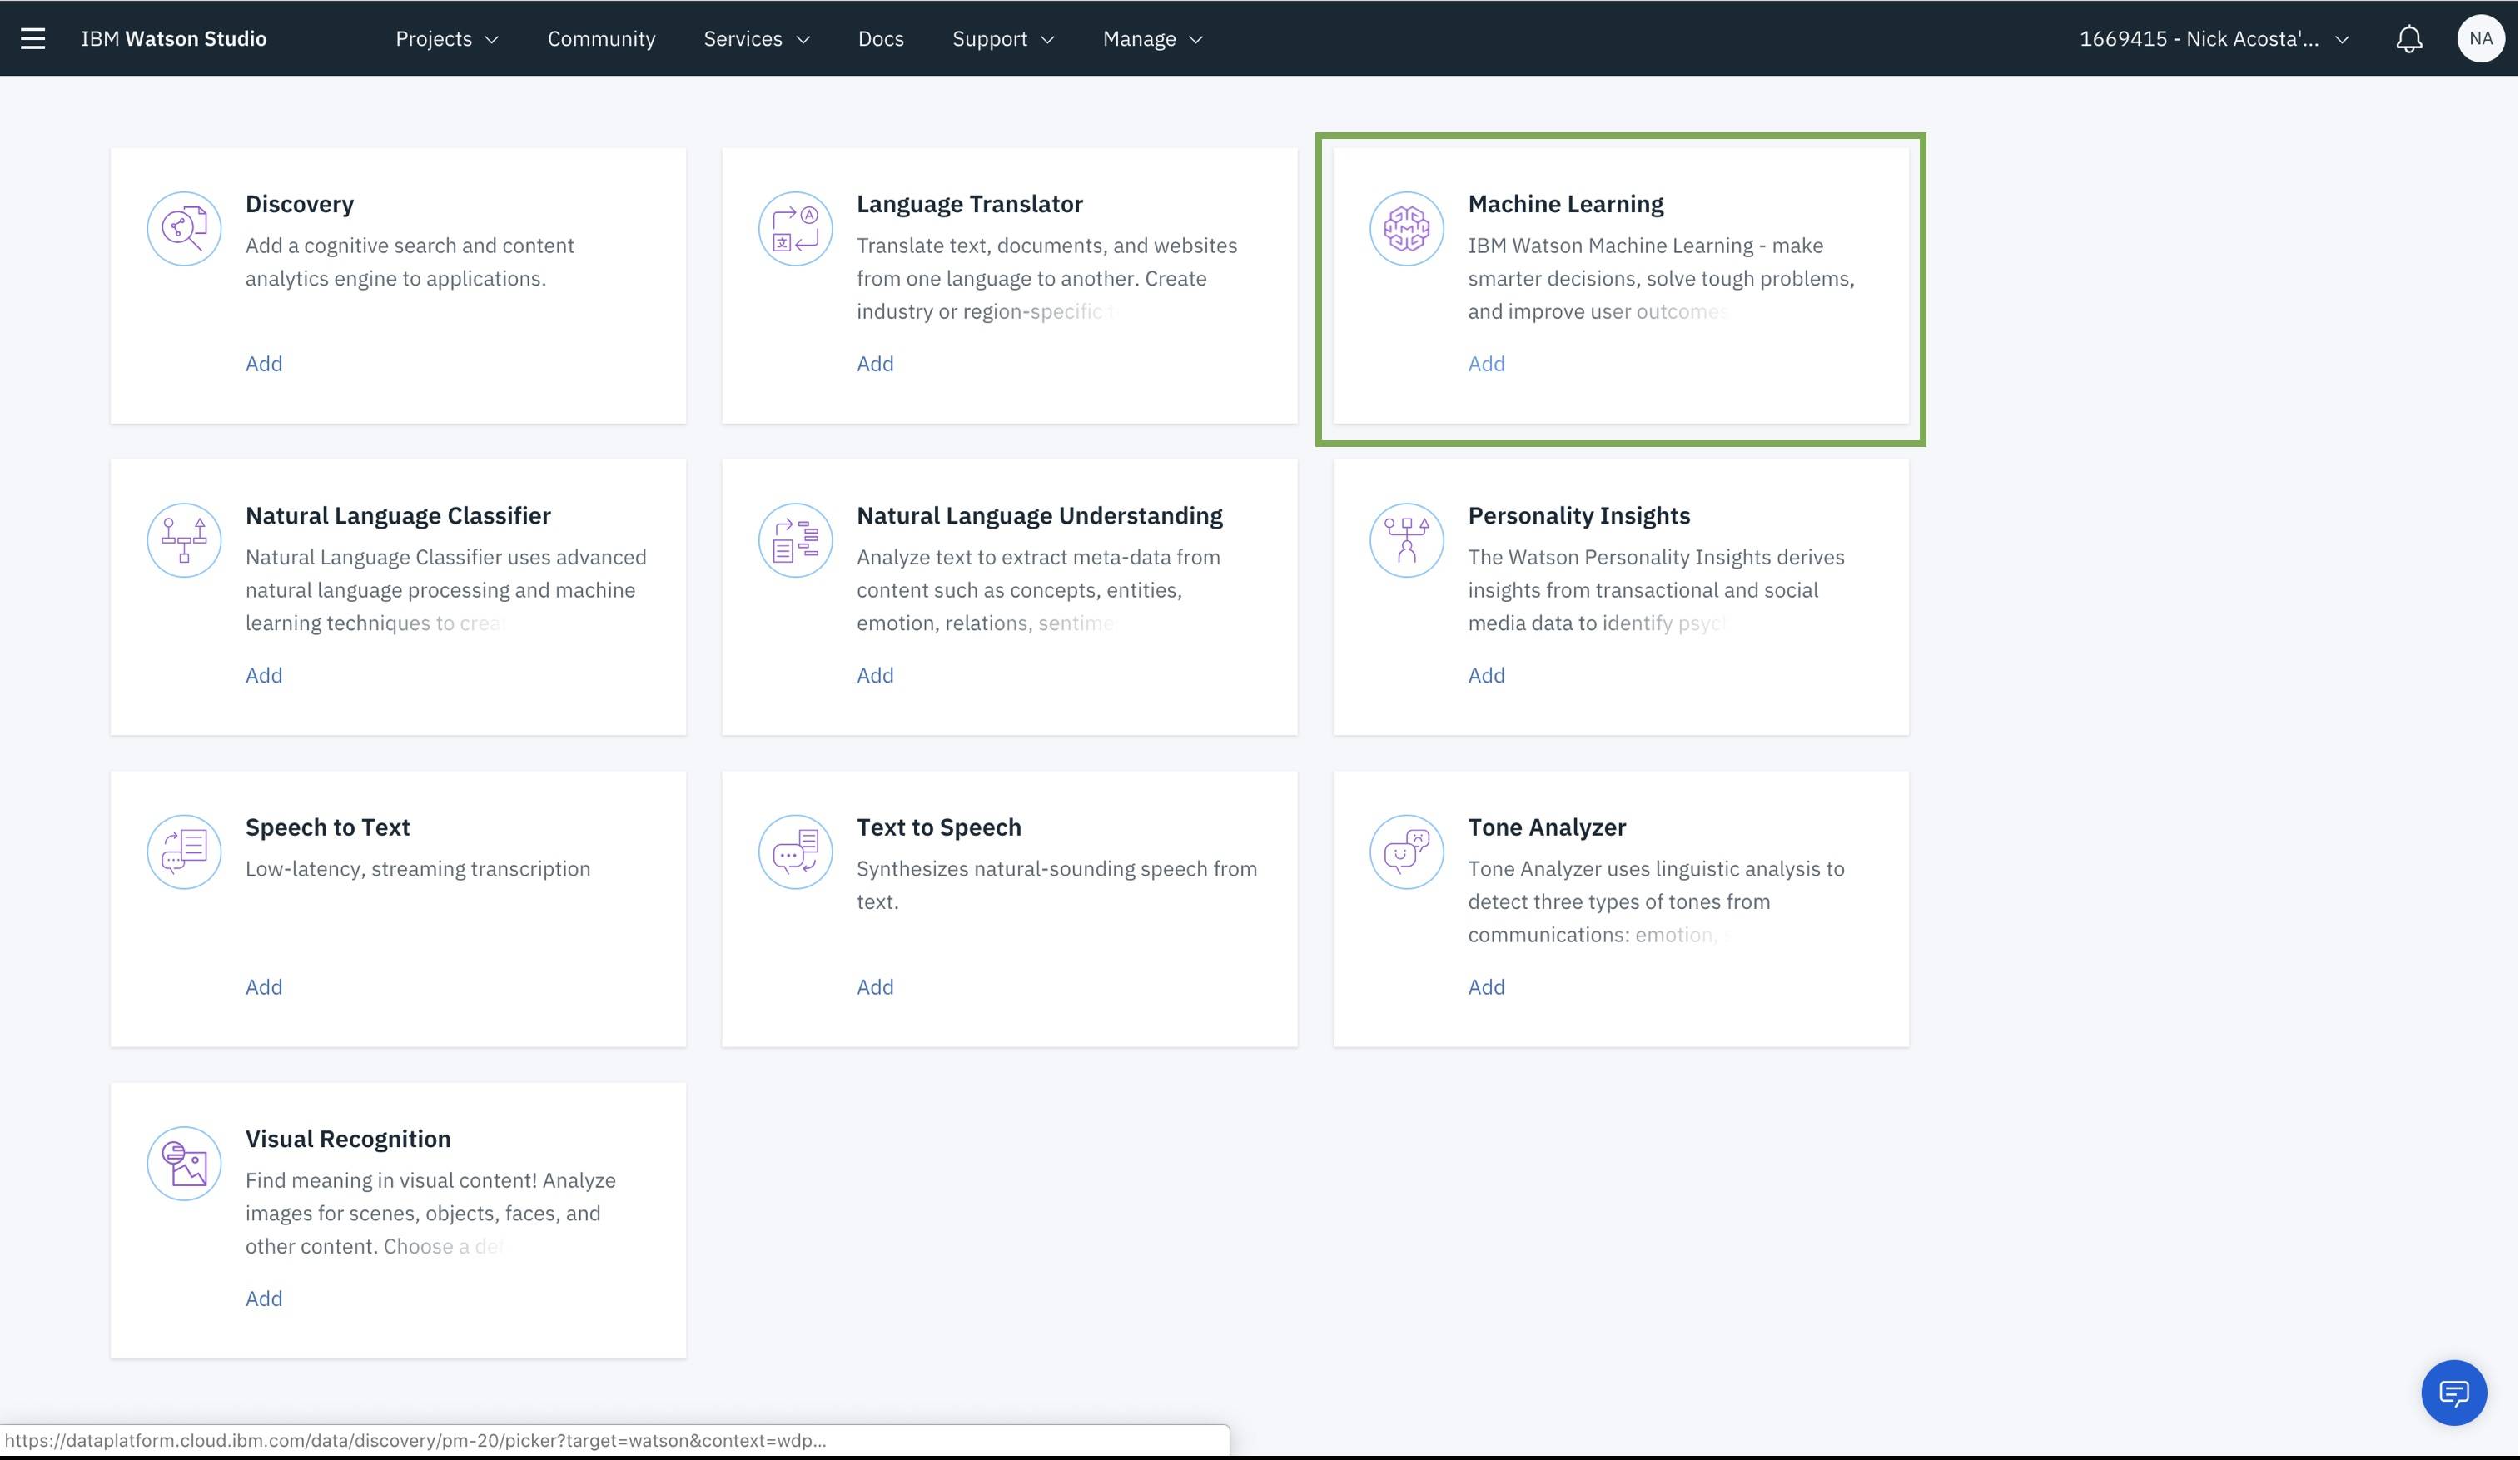2520x1460 pixels.
Task: Click 'Add a cognitive search' description
Action: click(x=410, y=262)
